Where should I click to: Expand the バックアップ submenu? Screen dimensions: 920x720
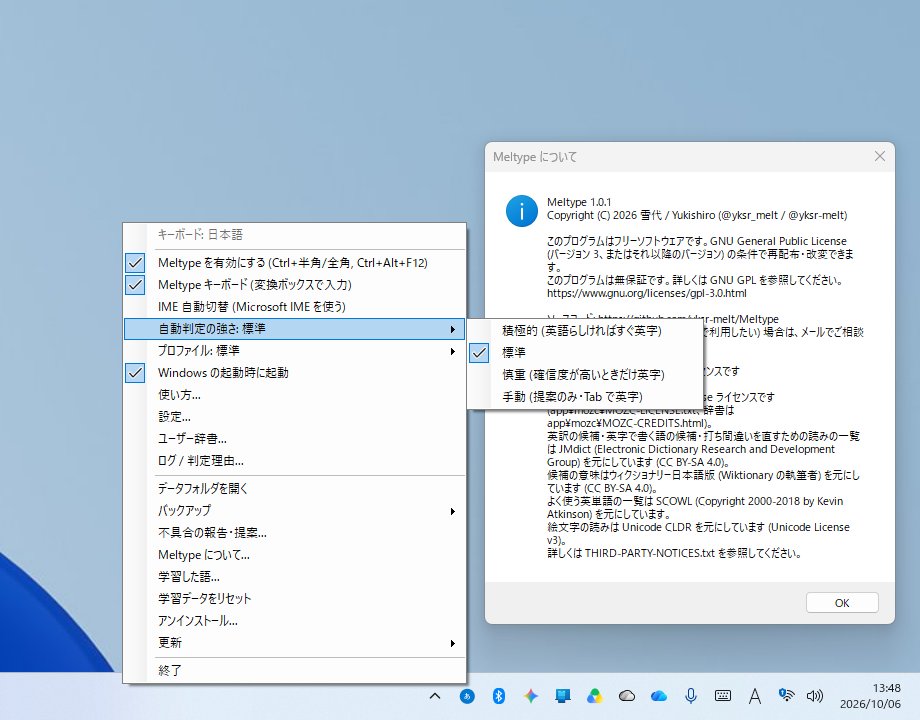(294, 511)
